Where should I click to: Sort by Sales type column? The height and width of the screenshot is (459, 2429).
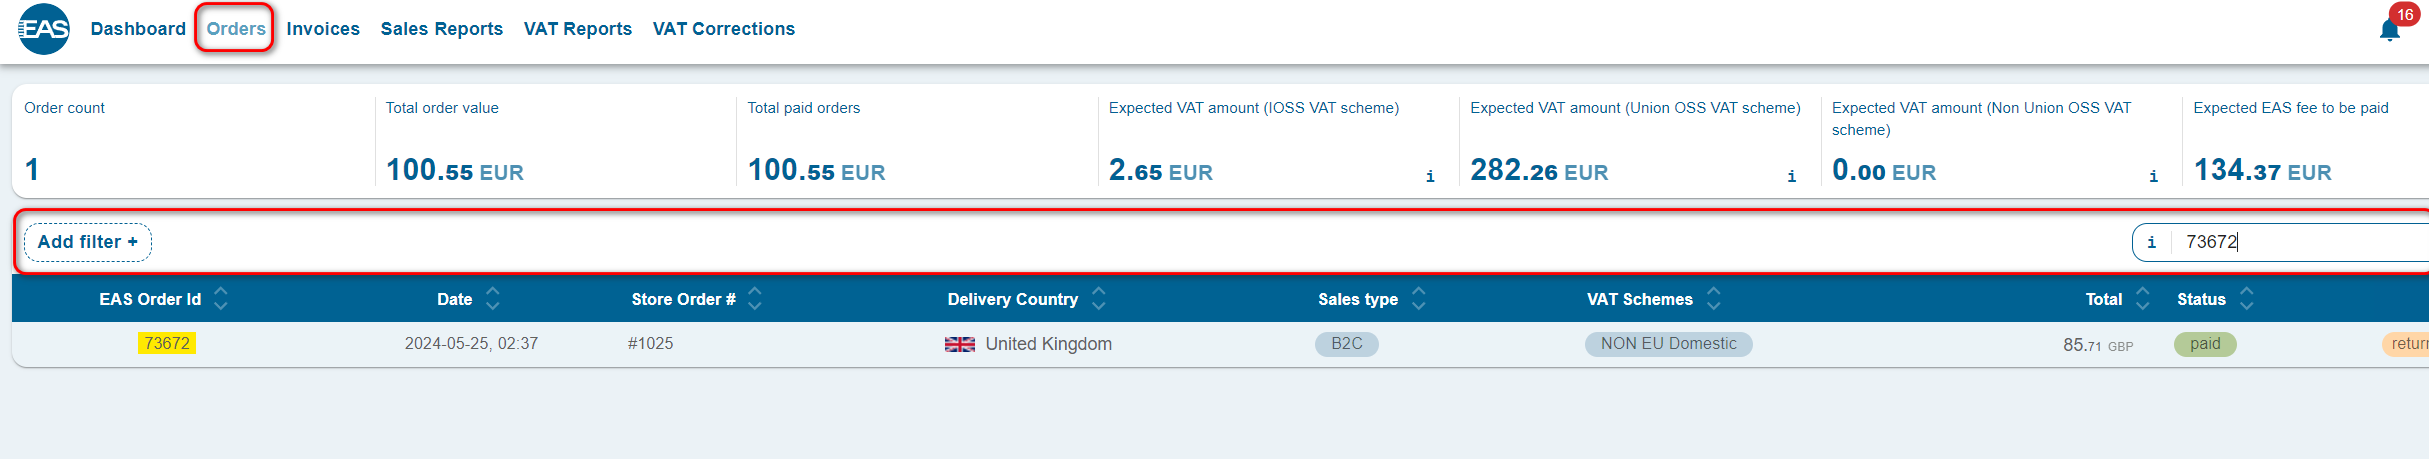[x=1418, y=299]
